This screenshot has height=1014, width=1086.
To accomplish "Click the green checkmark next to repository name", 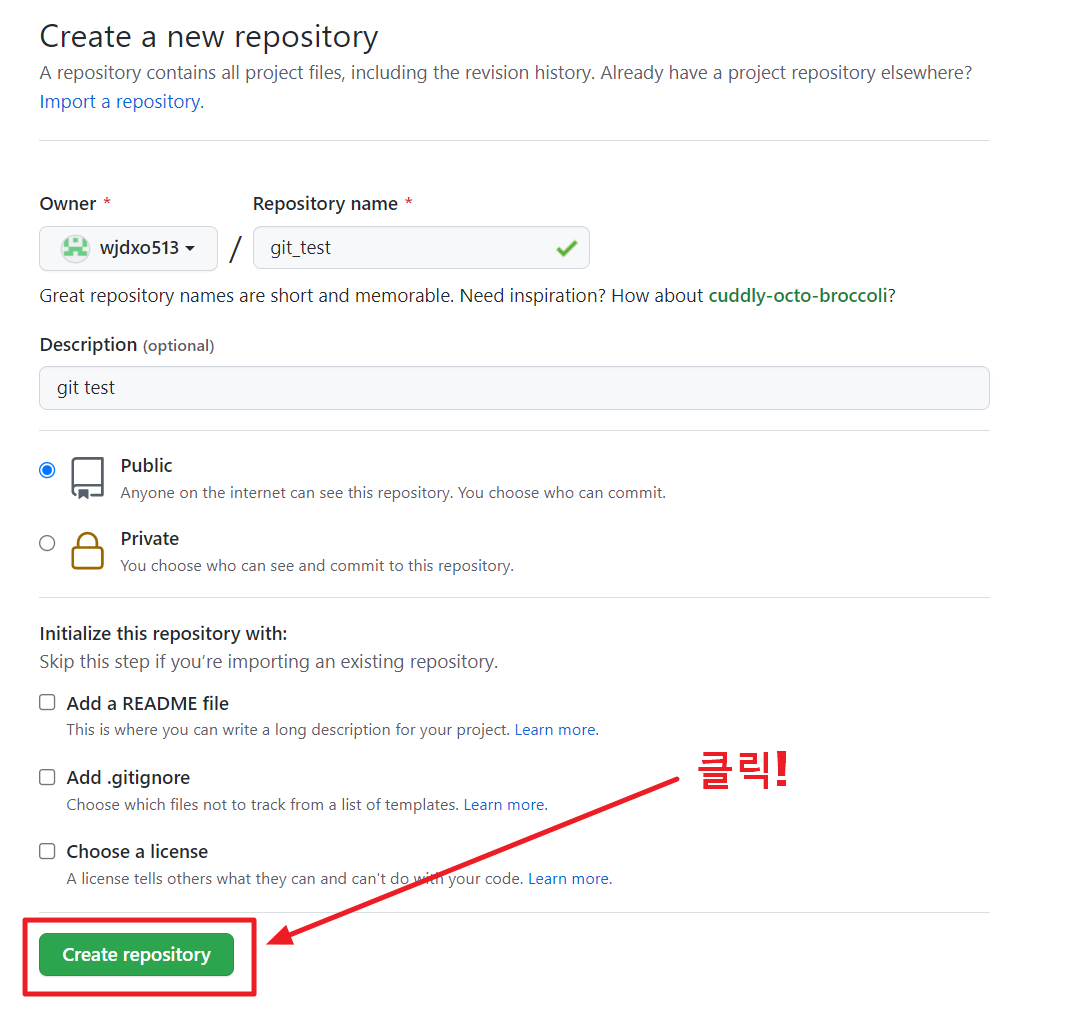I will pyautogui.click(x=568, y=247).
